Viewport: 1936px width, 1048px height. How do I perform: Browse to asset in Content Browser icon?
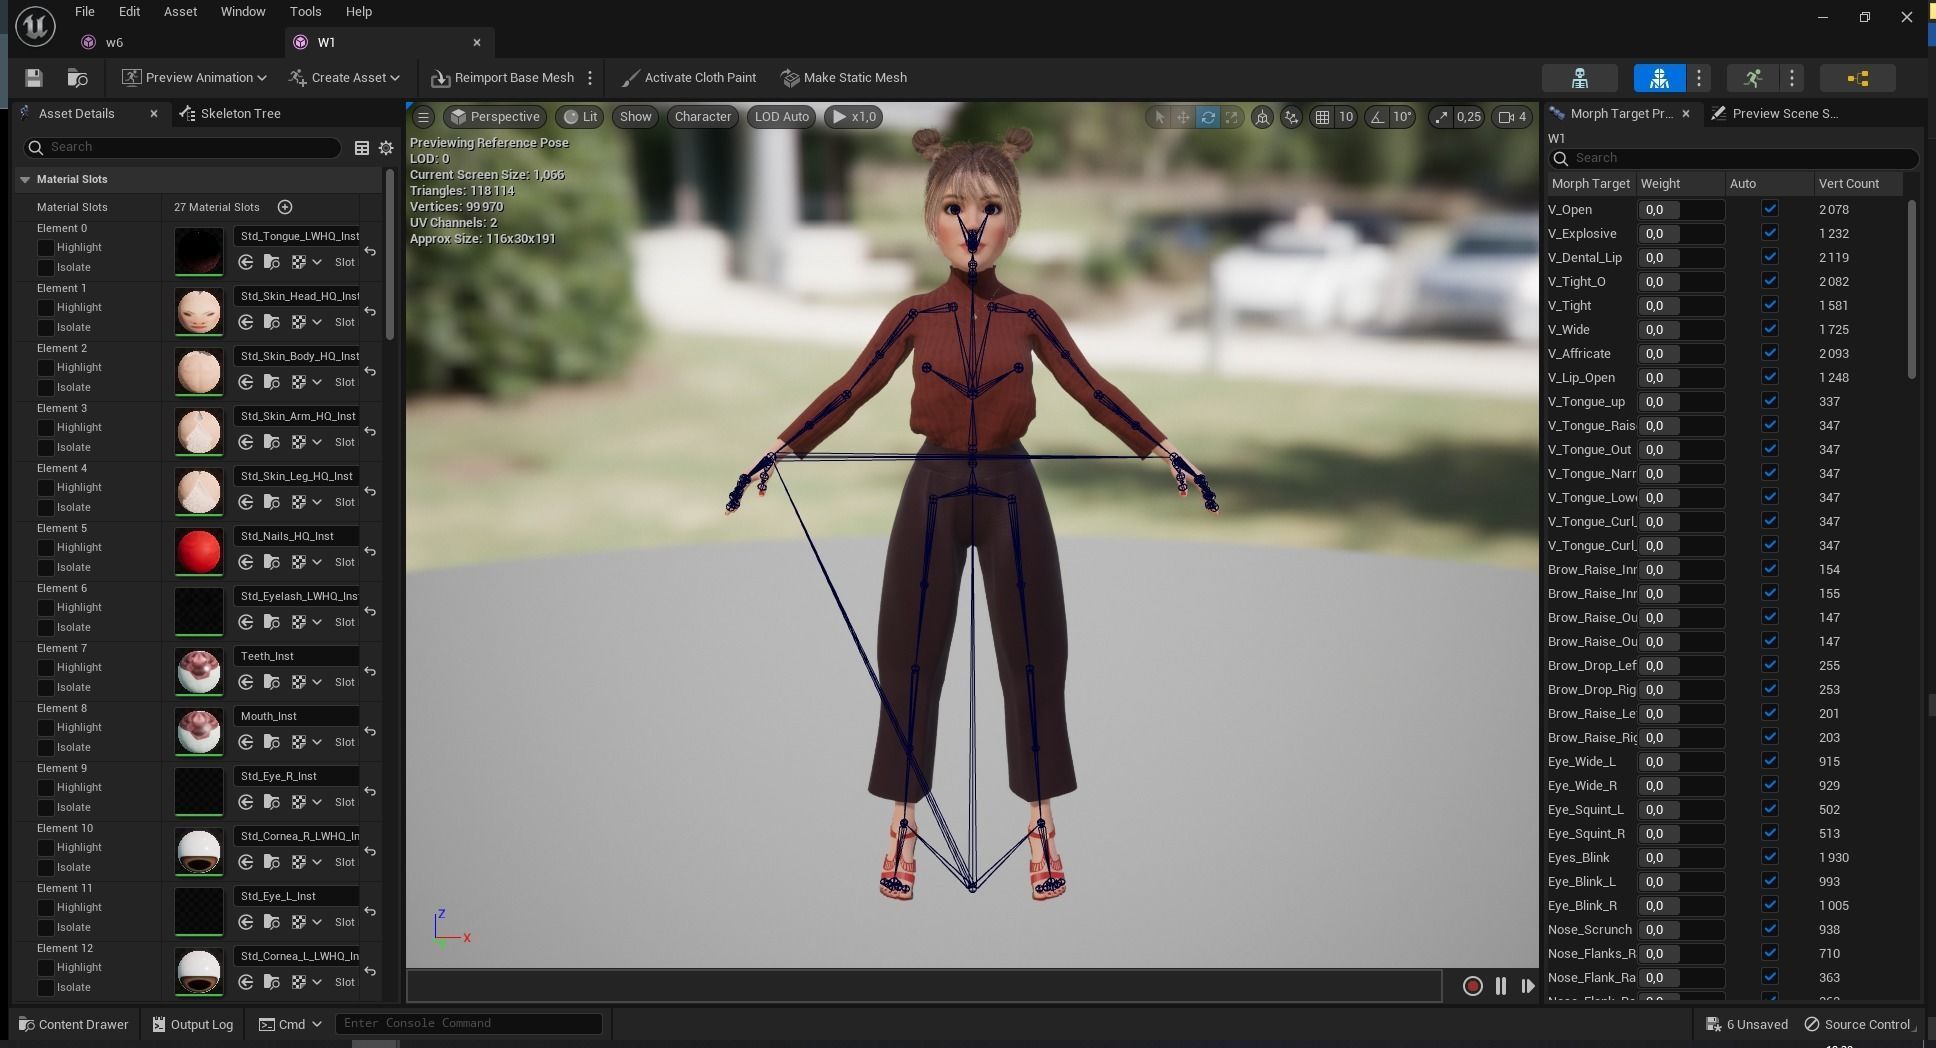pyautogui.click(x=77, y=78)
